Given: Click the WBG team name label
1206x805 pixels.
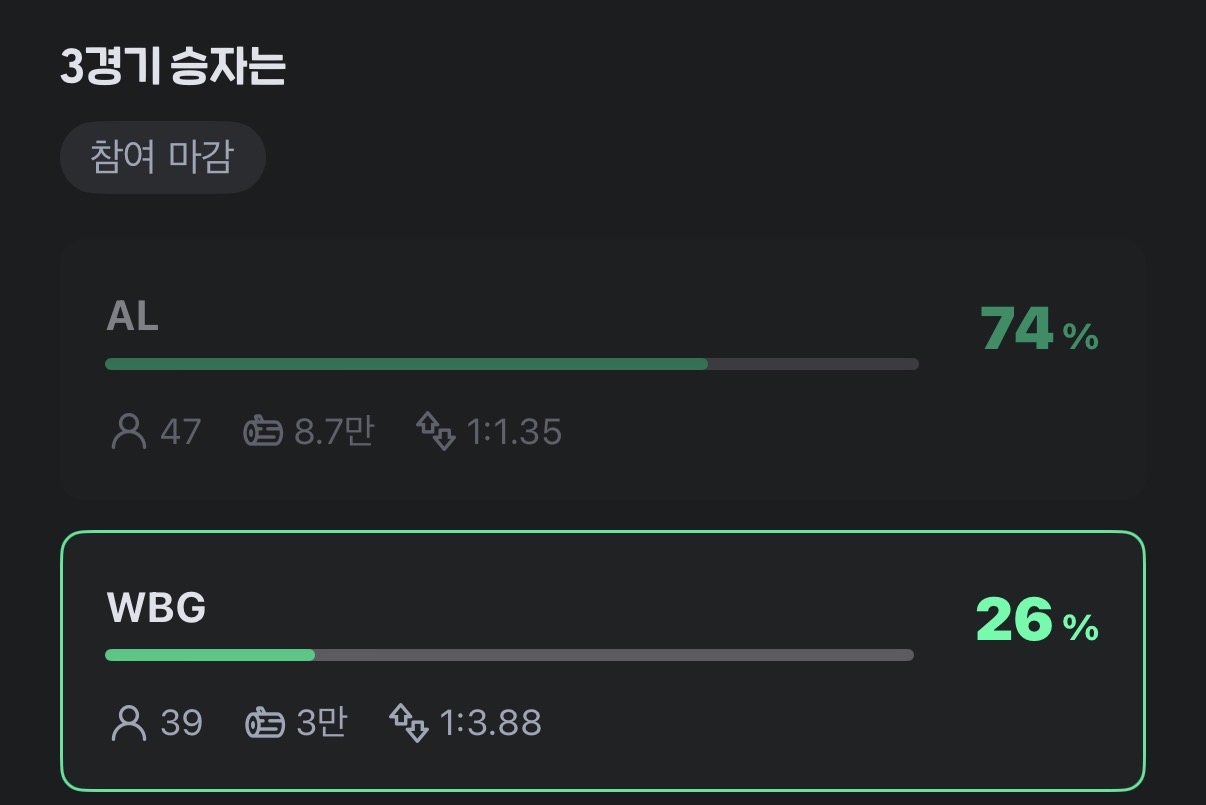Looking at the screenshot, I should pyautogui.click(x=156, y=607).
